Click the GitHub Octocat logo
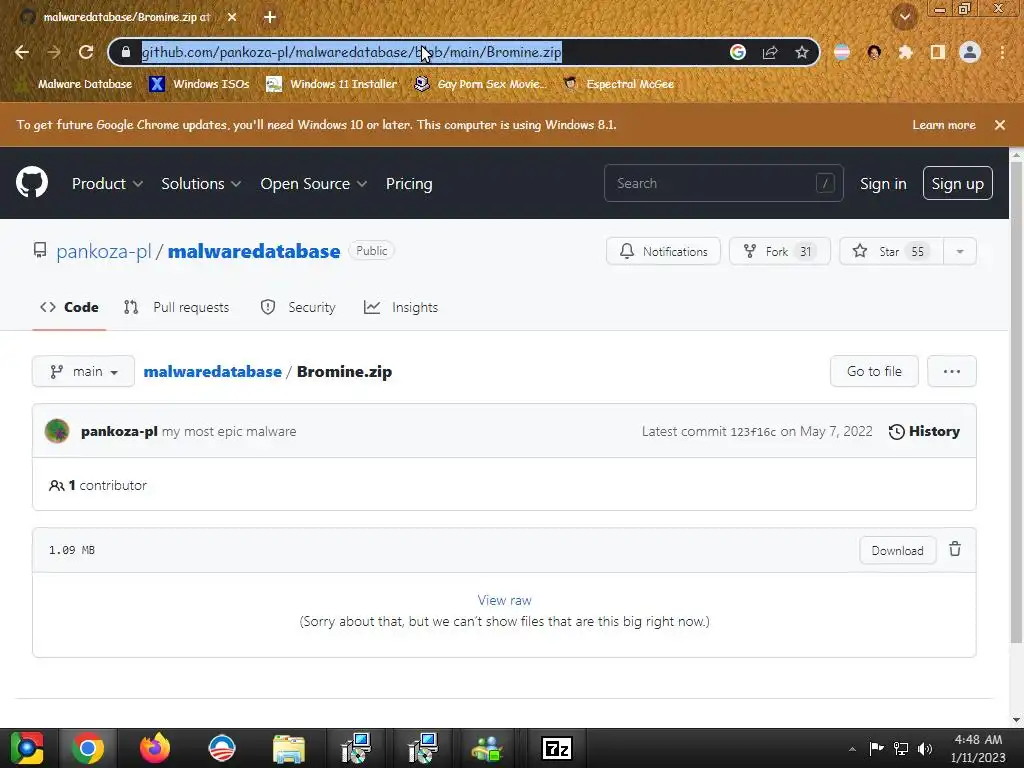The image size is (1024, 768). (x=32, y=183)
